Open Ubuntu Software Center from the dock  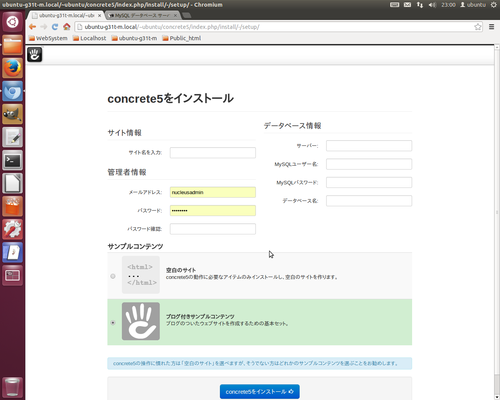13,206
